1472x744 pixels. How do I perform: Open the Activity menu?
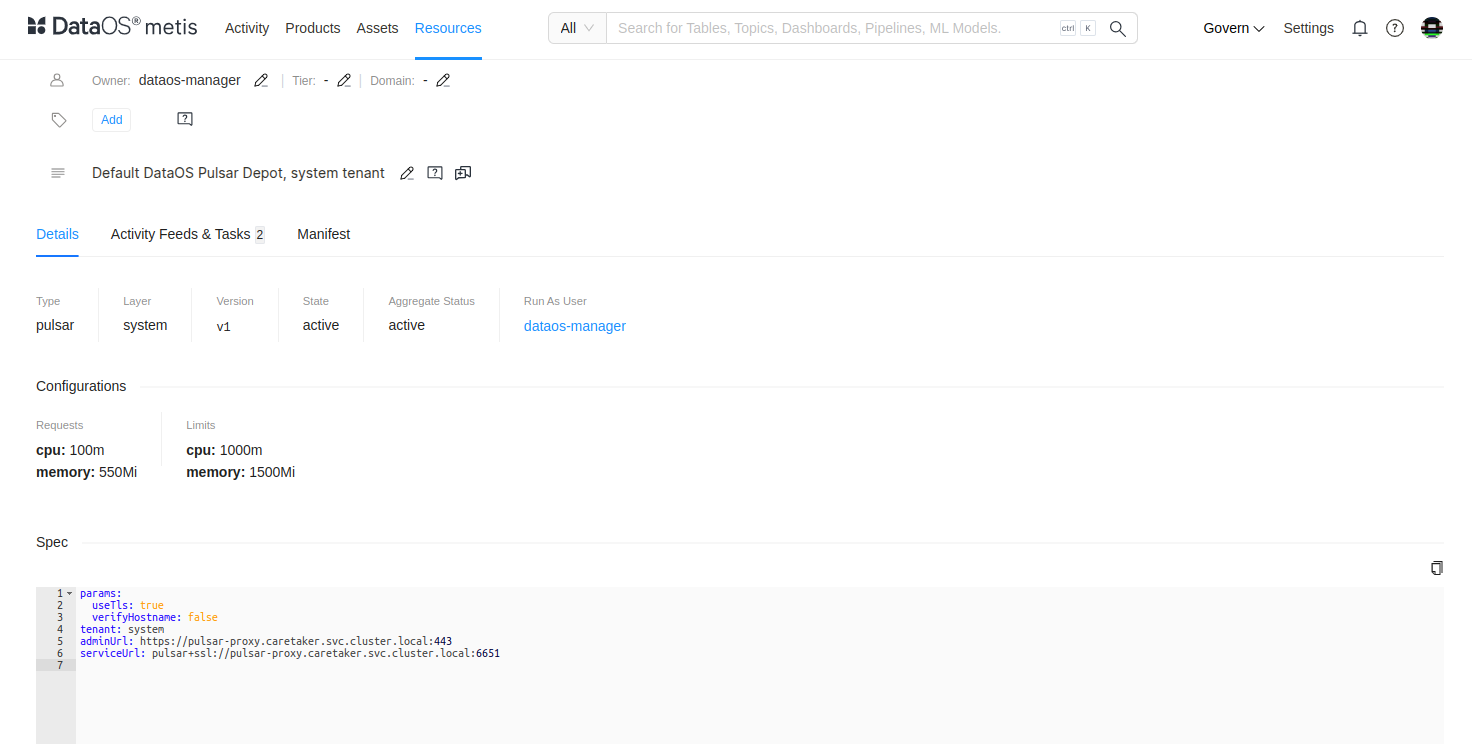(x=247, y=28)
